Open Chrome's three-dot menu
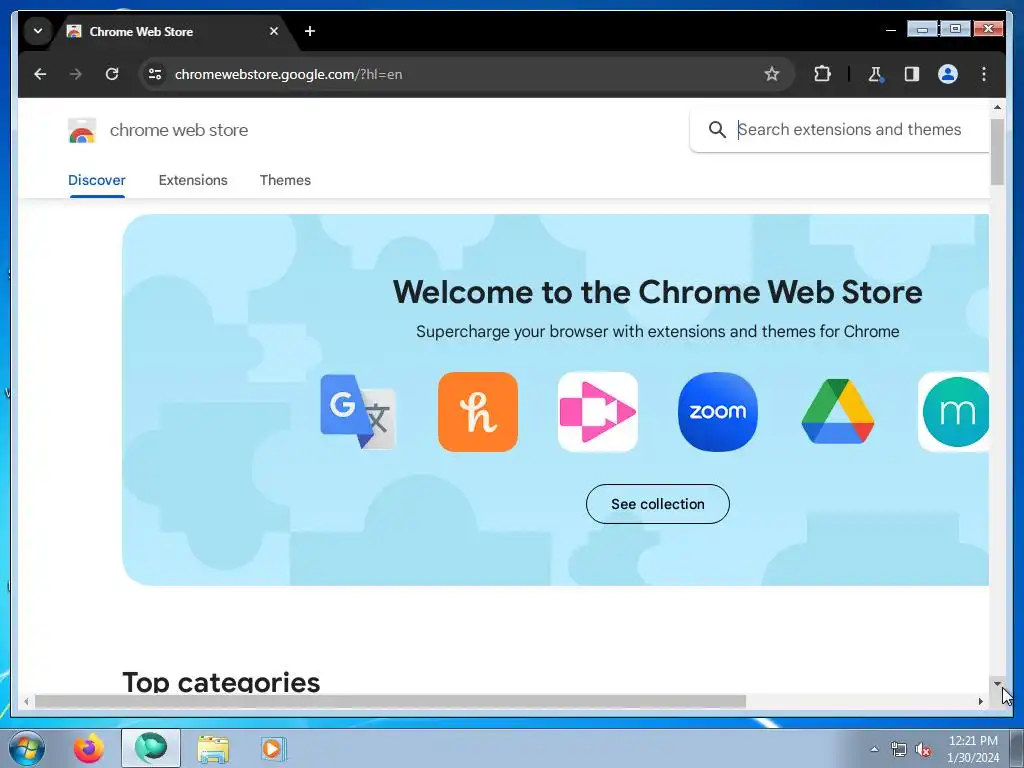The image size is (1024, 768). (x=984, y=74)
